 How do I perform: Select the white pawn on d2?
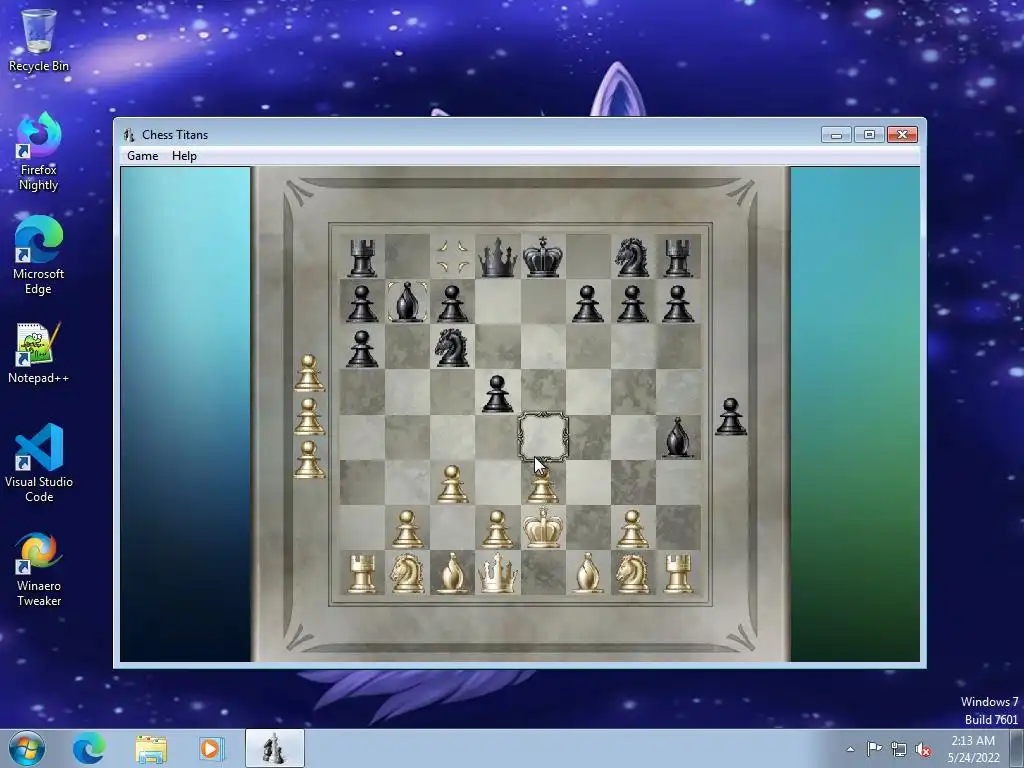tap(498, 528)
